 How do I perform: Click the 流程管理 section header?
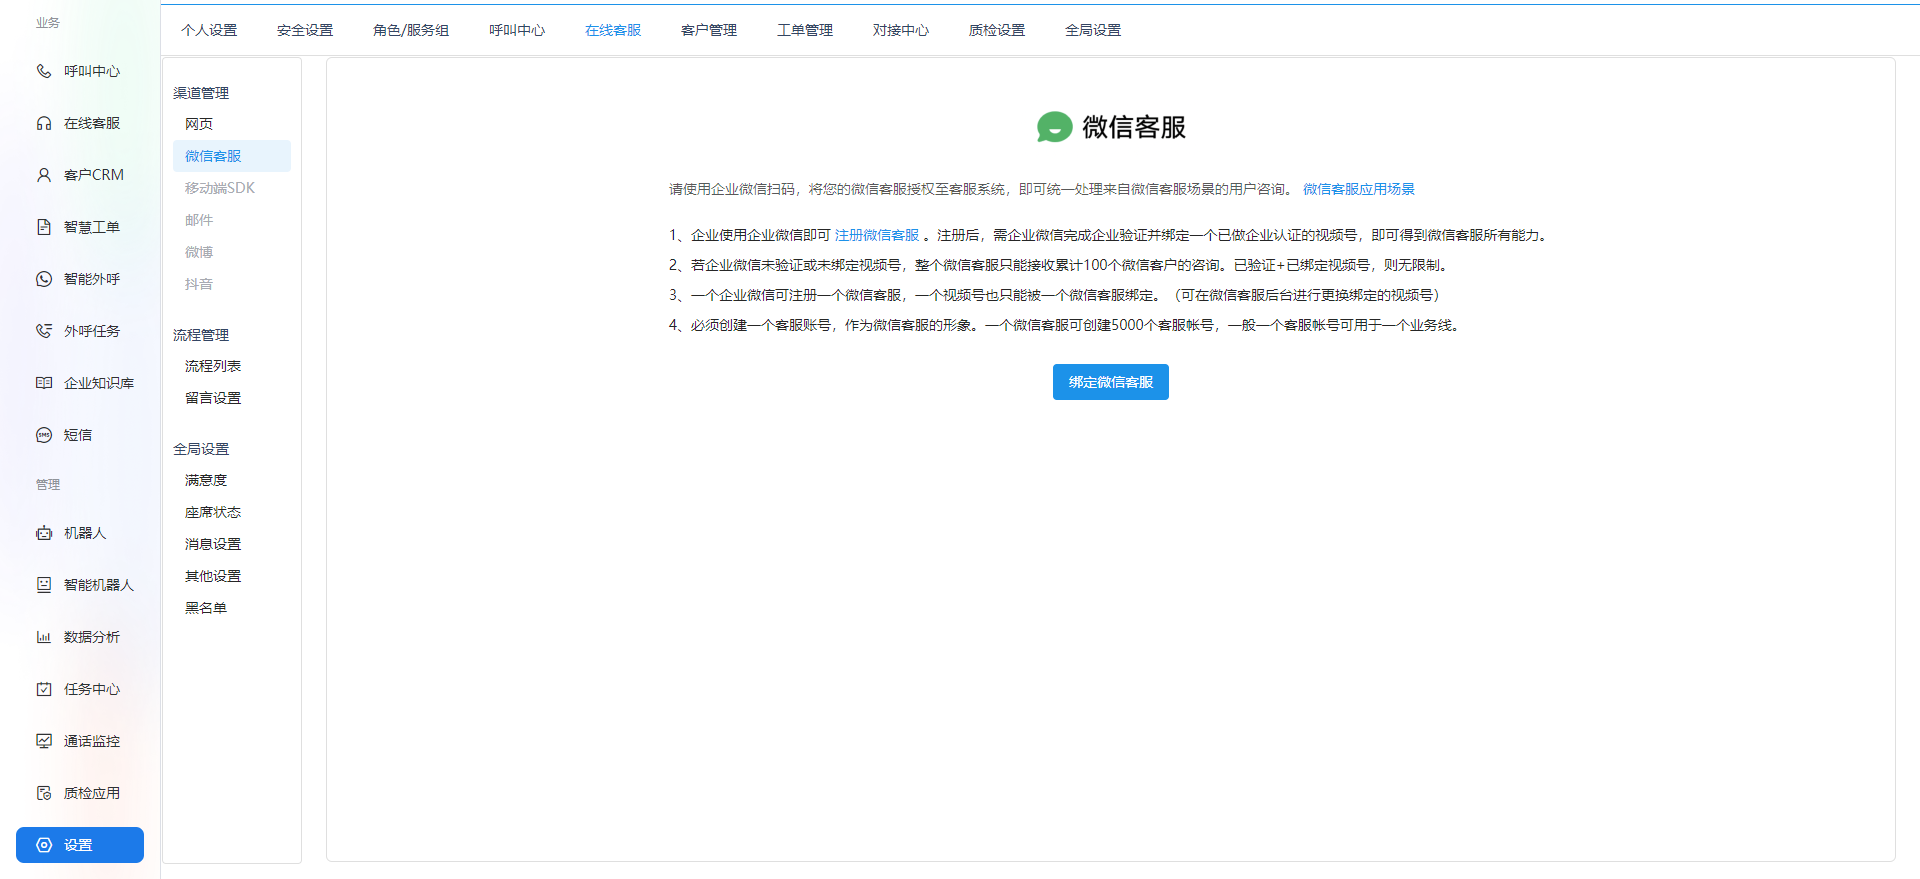pyautogui.click(x=201, y=335)
